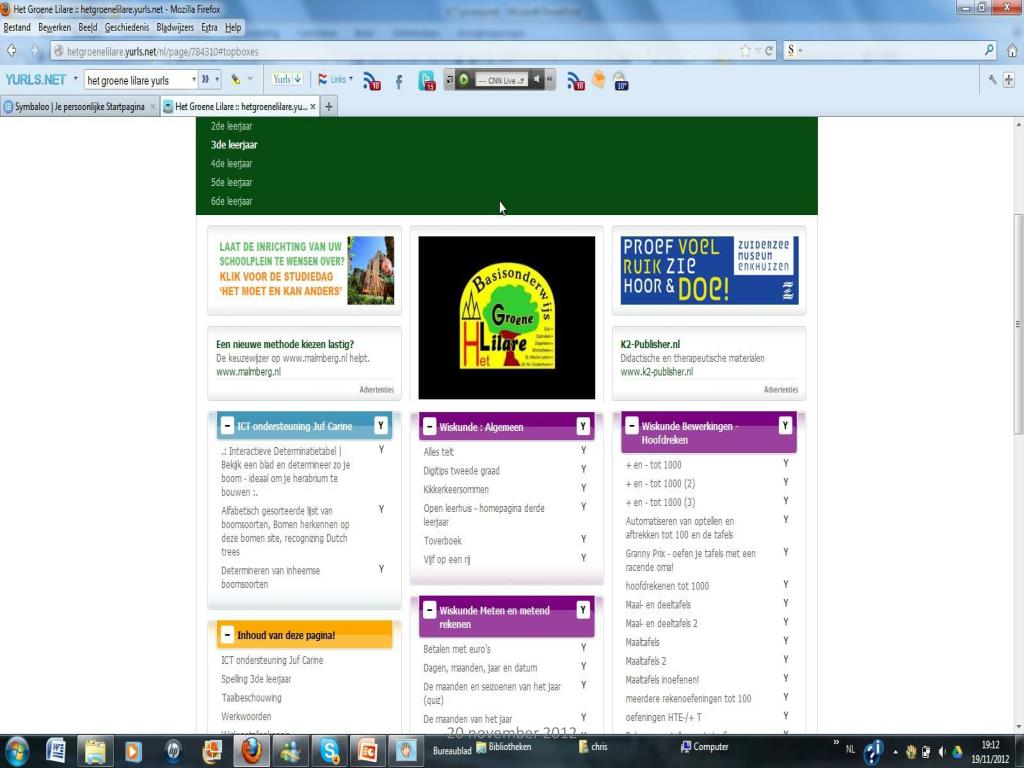
Task: Open a new tab with plus button
Action: pos(329,106)
